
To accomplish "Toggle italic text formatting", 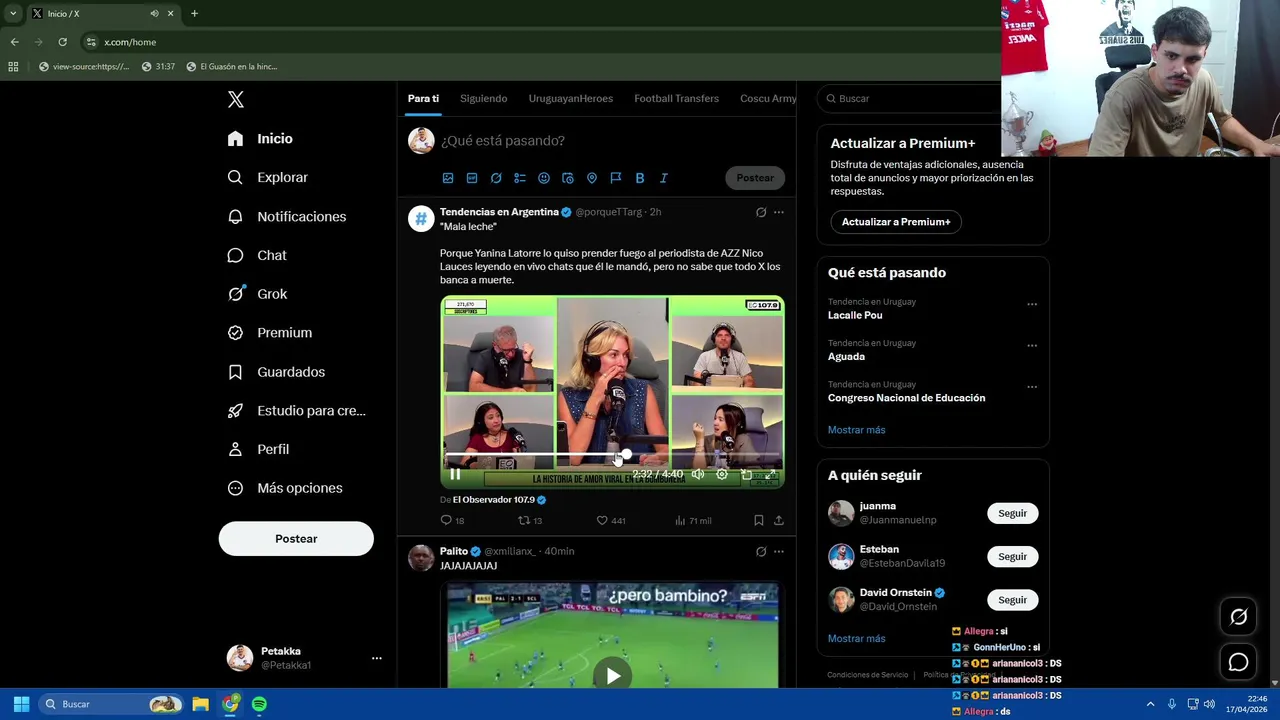I will point(664,178).
